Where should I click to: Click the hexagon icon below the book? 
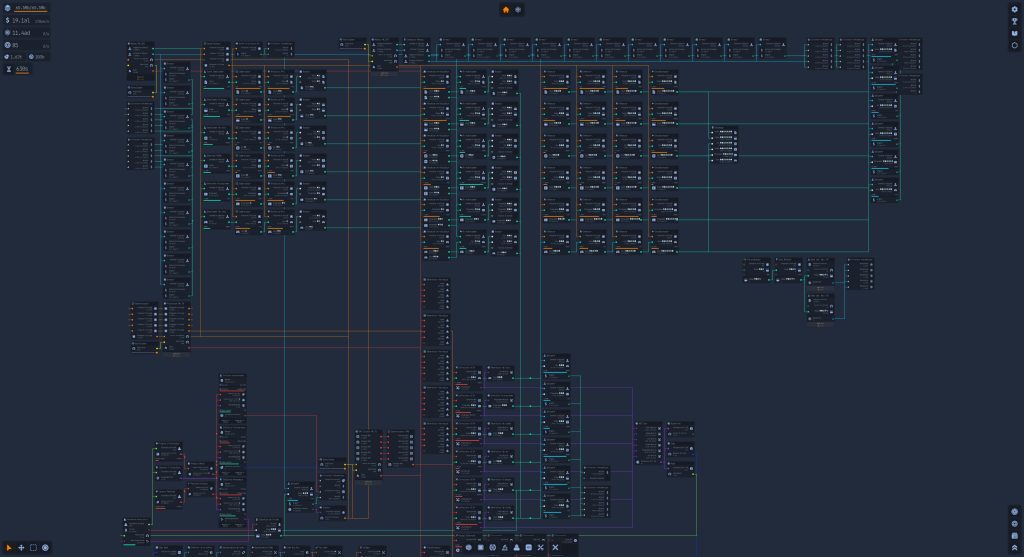(x=1015, y=45)
